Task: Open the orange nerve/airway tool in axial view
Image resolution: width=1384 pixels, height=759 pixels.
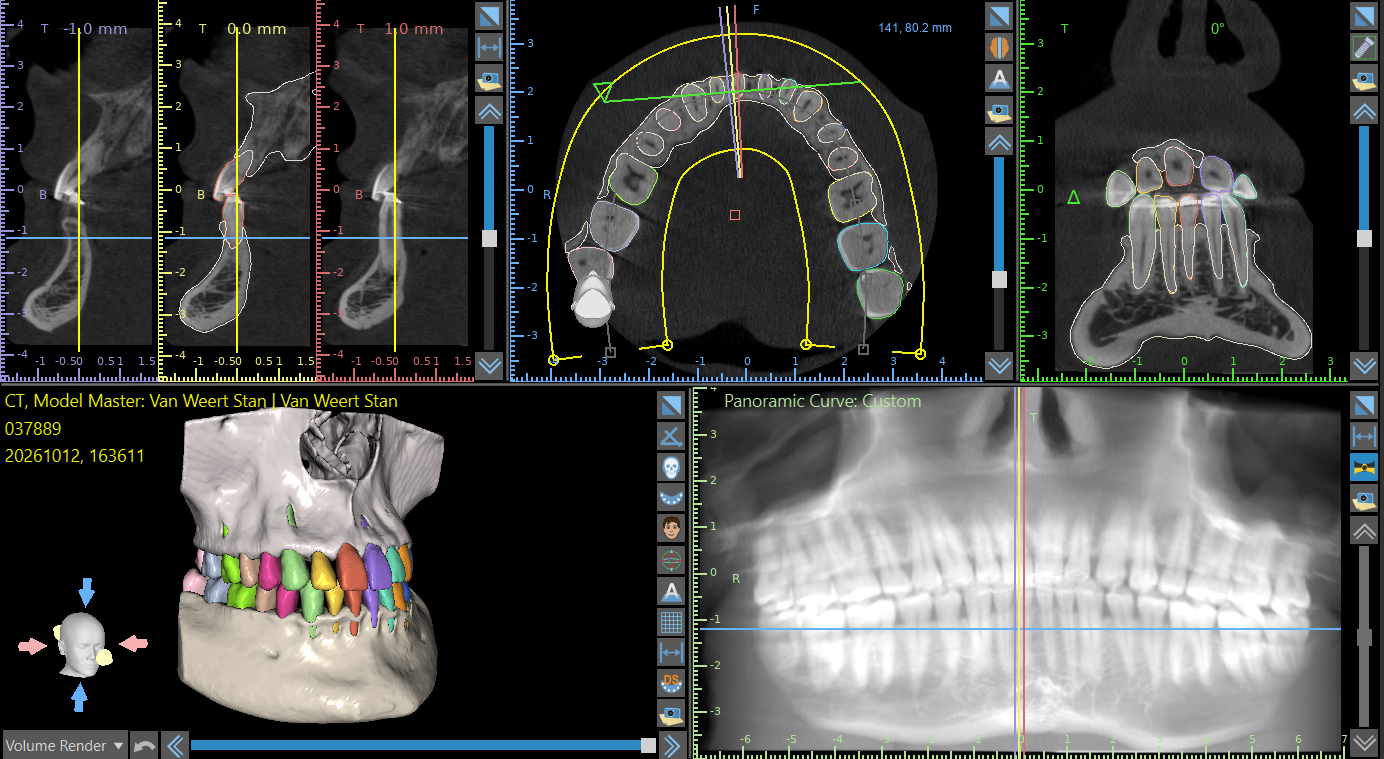Action: (x=999, y=47)
